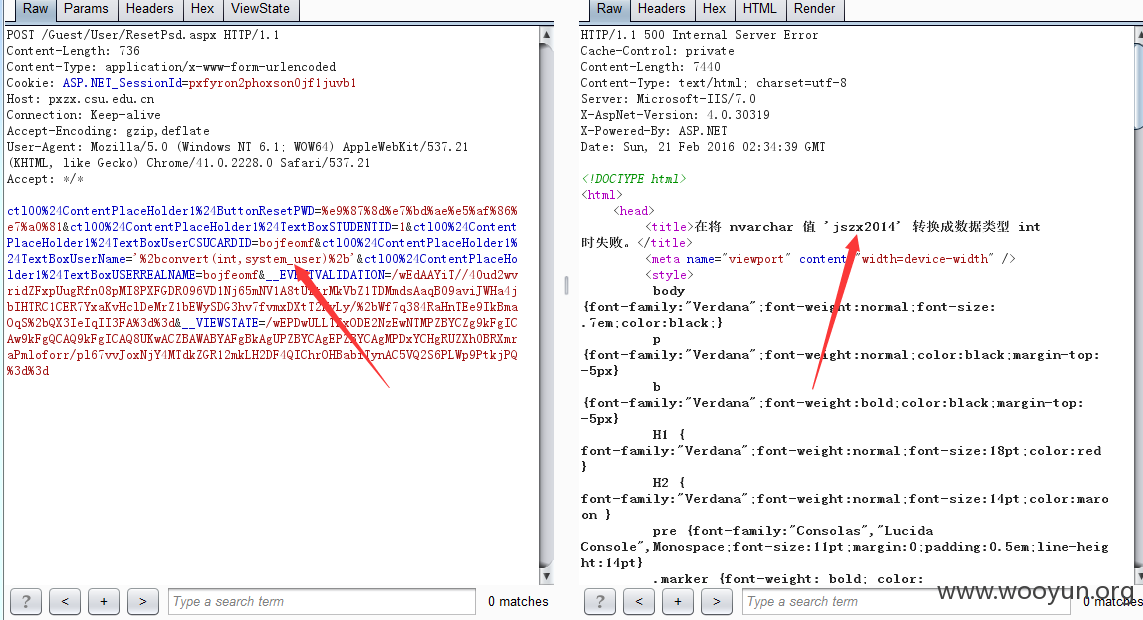Switch to the request Raw tab

(35, 9)
